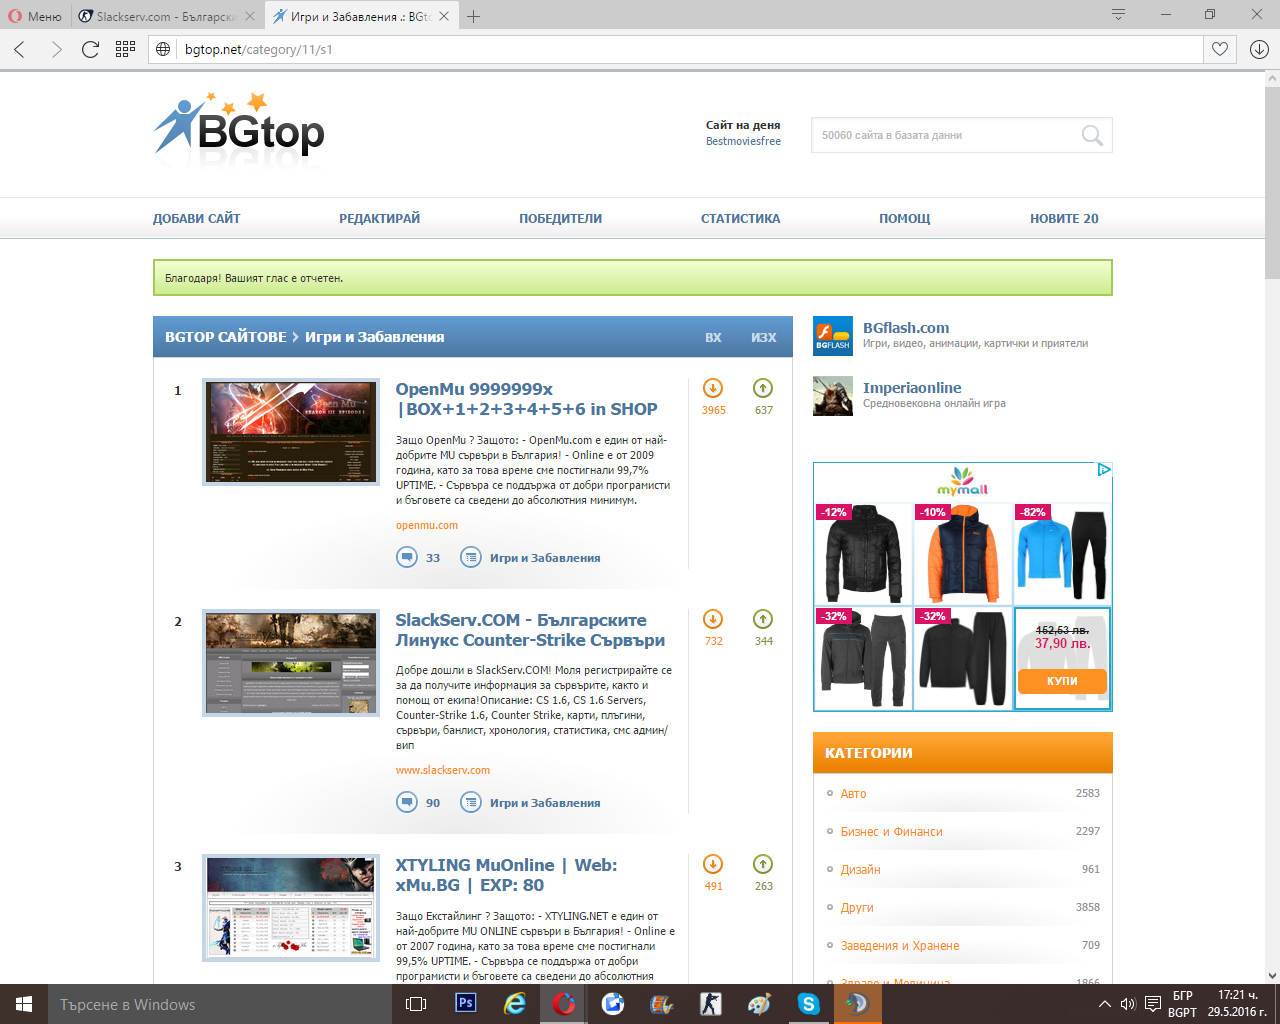Open the 'Bestmoviesfree' site of the day
The width and height of the screenshot is (1280, 1024).
click(x=743, y=141)
